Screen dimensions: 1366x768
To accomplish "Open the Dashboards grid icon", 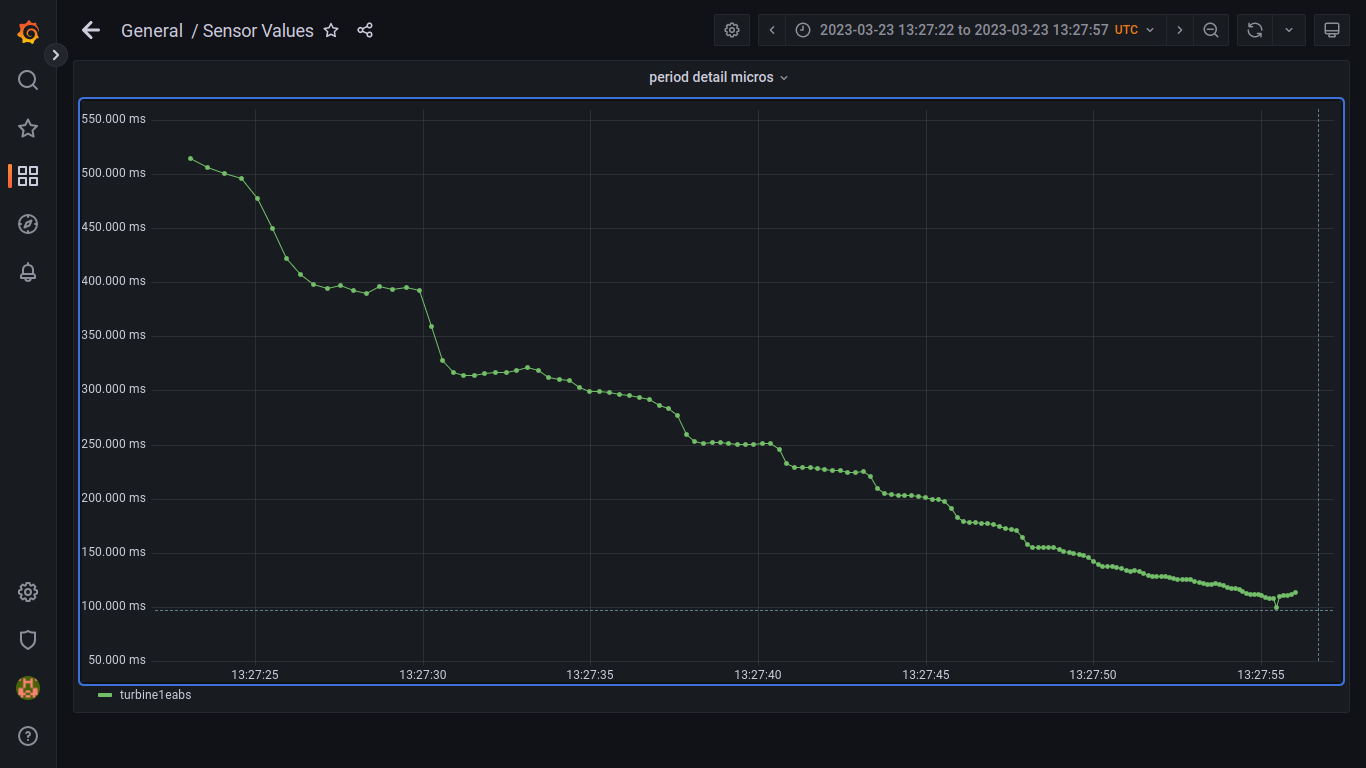I will click(28, 176).
